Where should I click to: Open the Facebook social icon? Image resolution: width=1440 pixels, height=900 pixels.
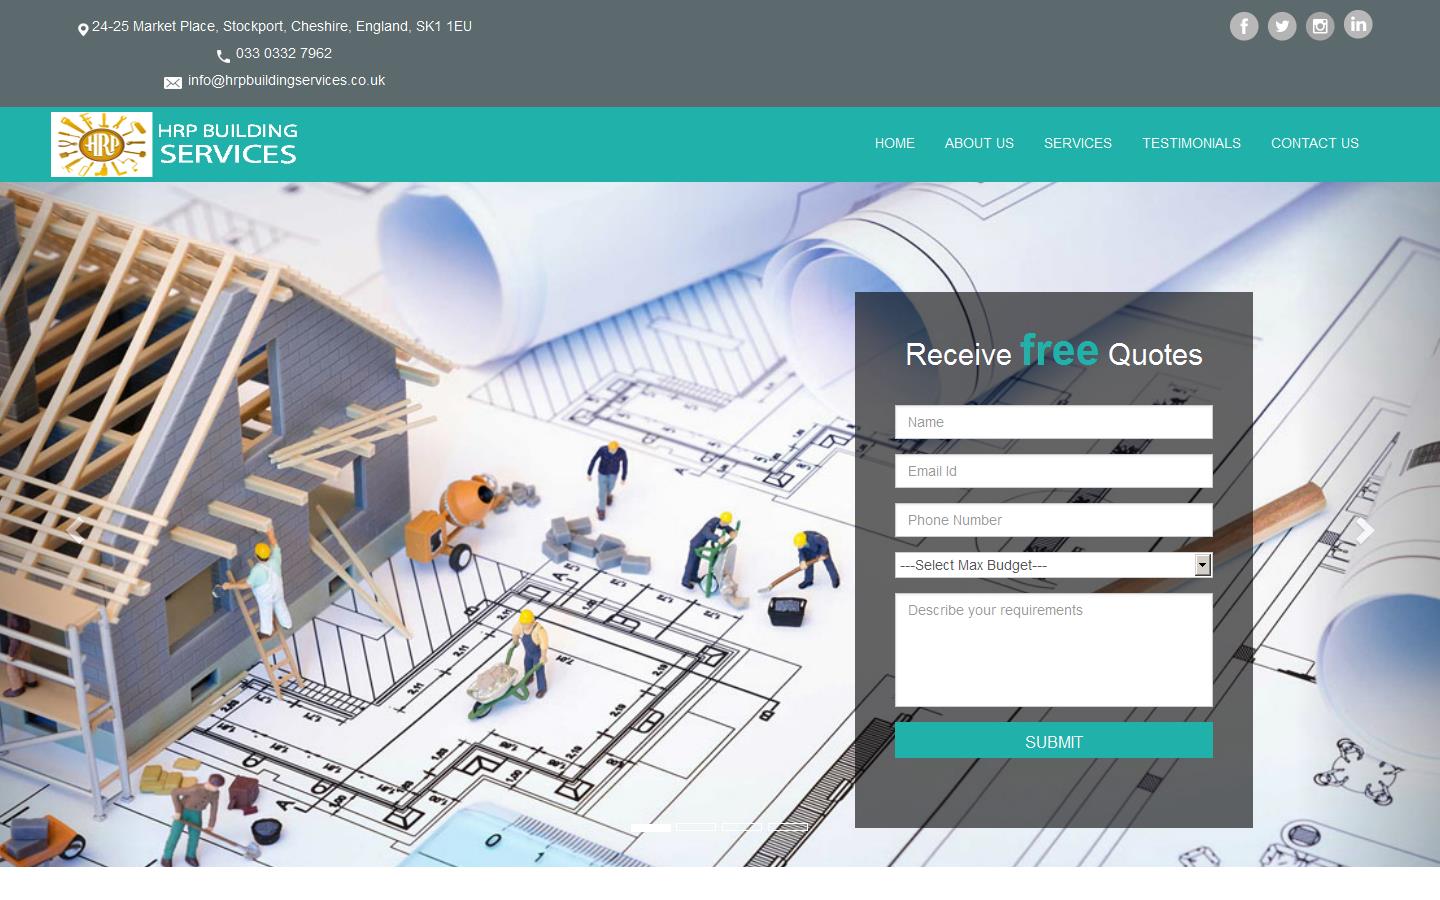pos(1243,26)
